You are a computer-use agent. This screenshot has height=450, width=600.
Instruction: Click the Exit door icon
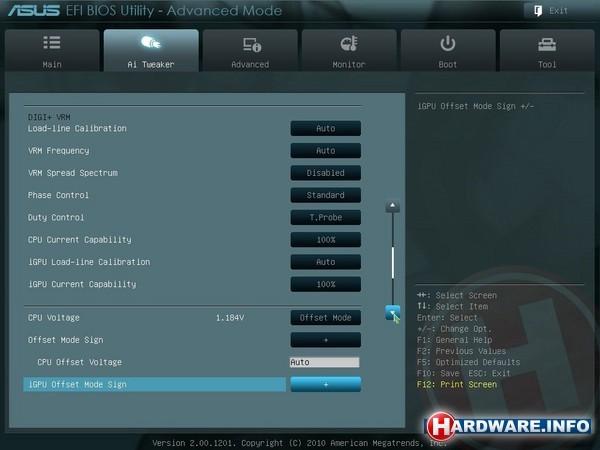(538, 11)
